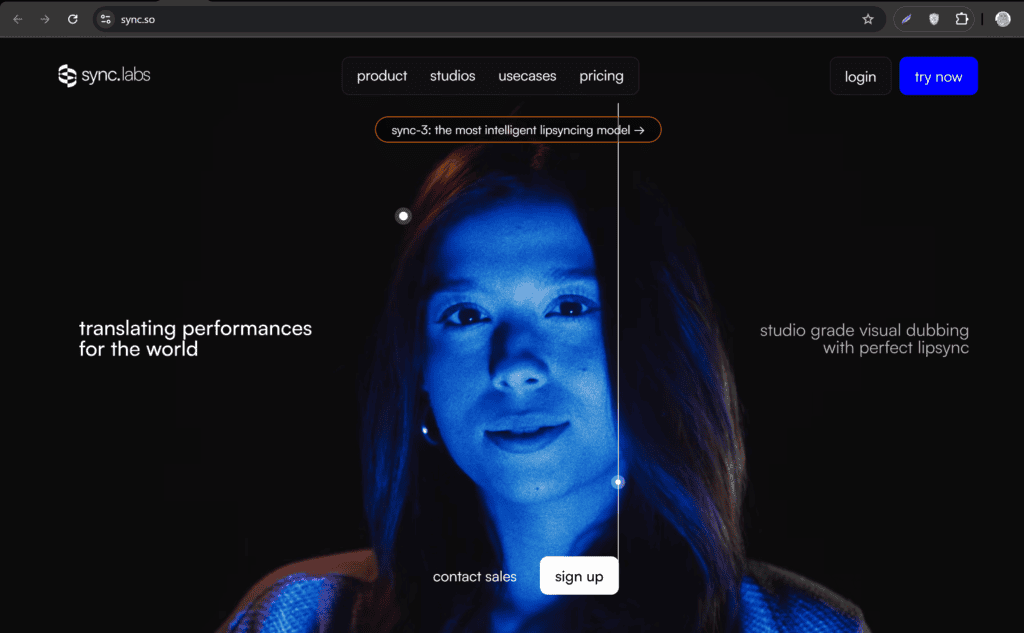Open the studios menu item
Image resolution: width=1024 pixels, height=633 pixels.
(x=453, y=76)
